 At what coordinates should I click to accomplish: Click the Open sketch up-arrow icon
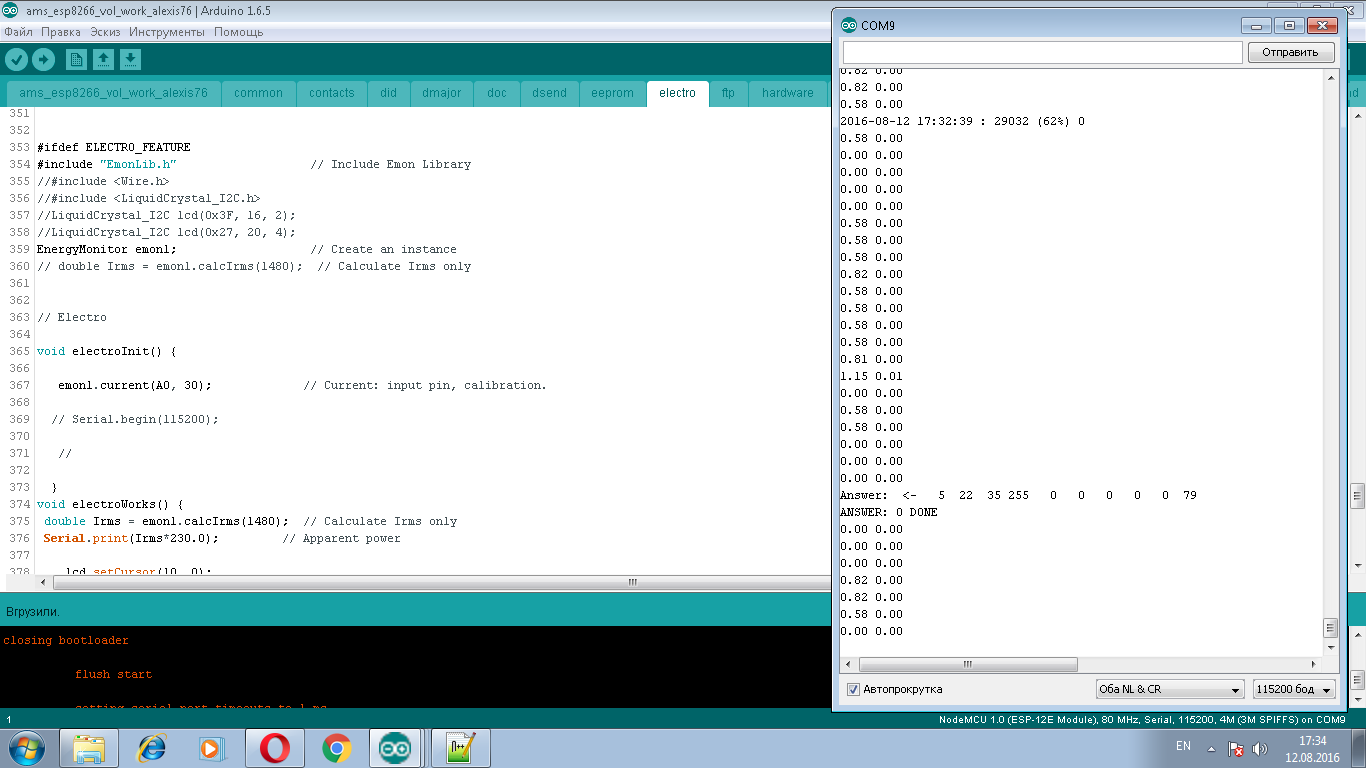tap(103, 60)
